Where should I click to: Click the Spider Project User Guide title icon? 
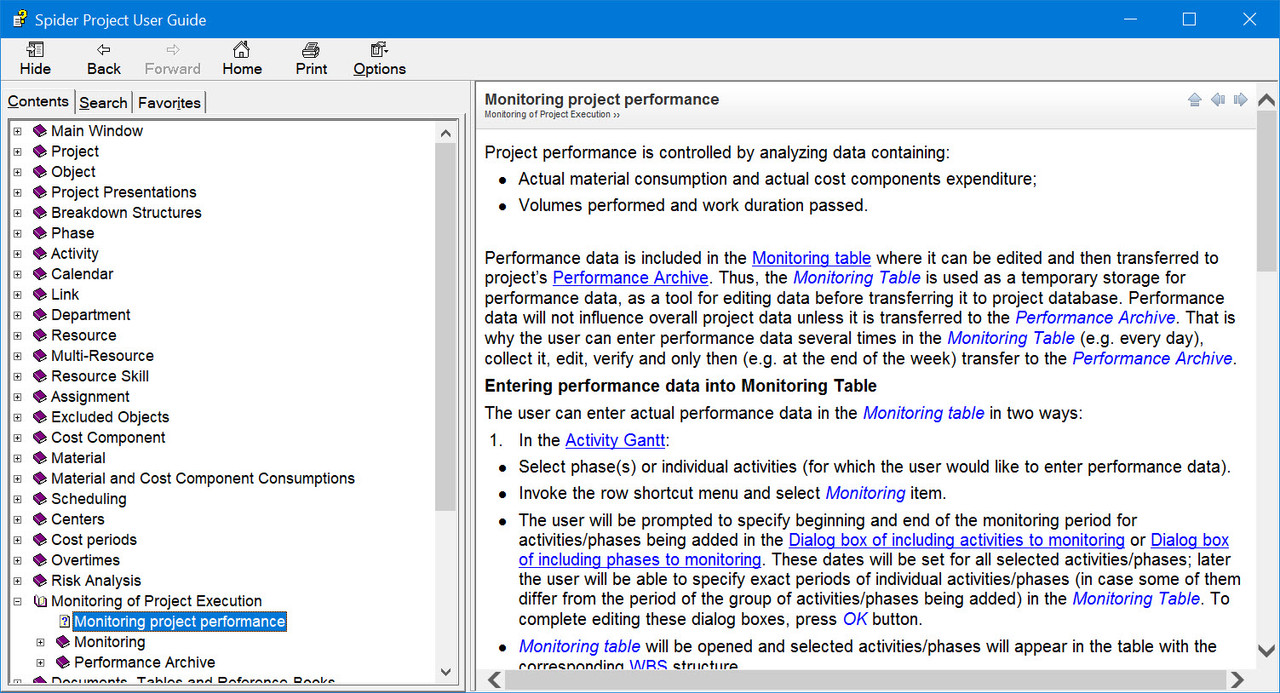coord(19,19)
